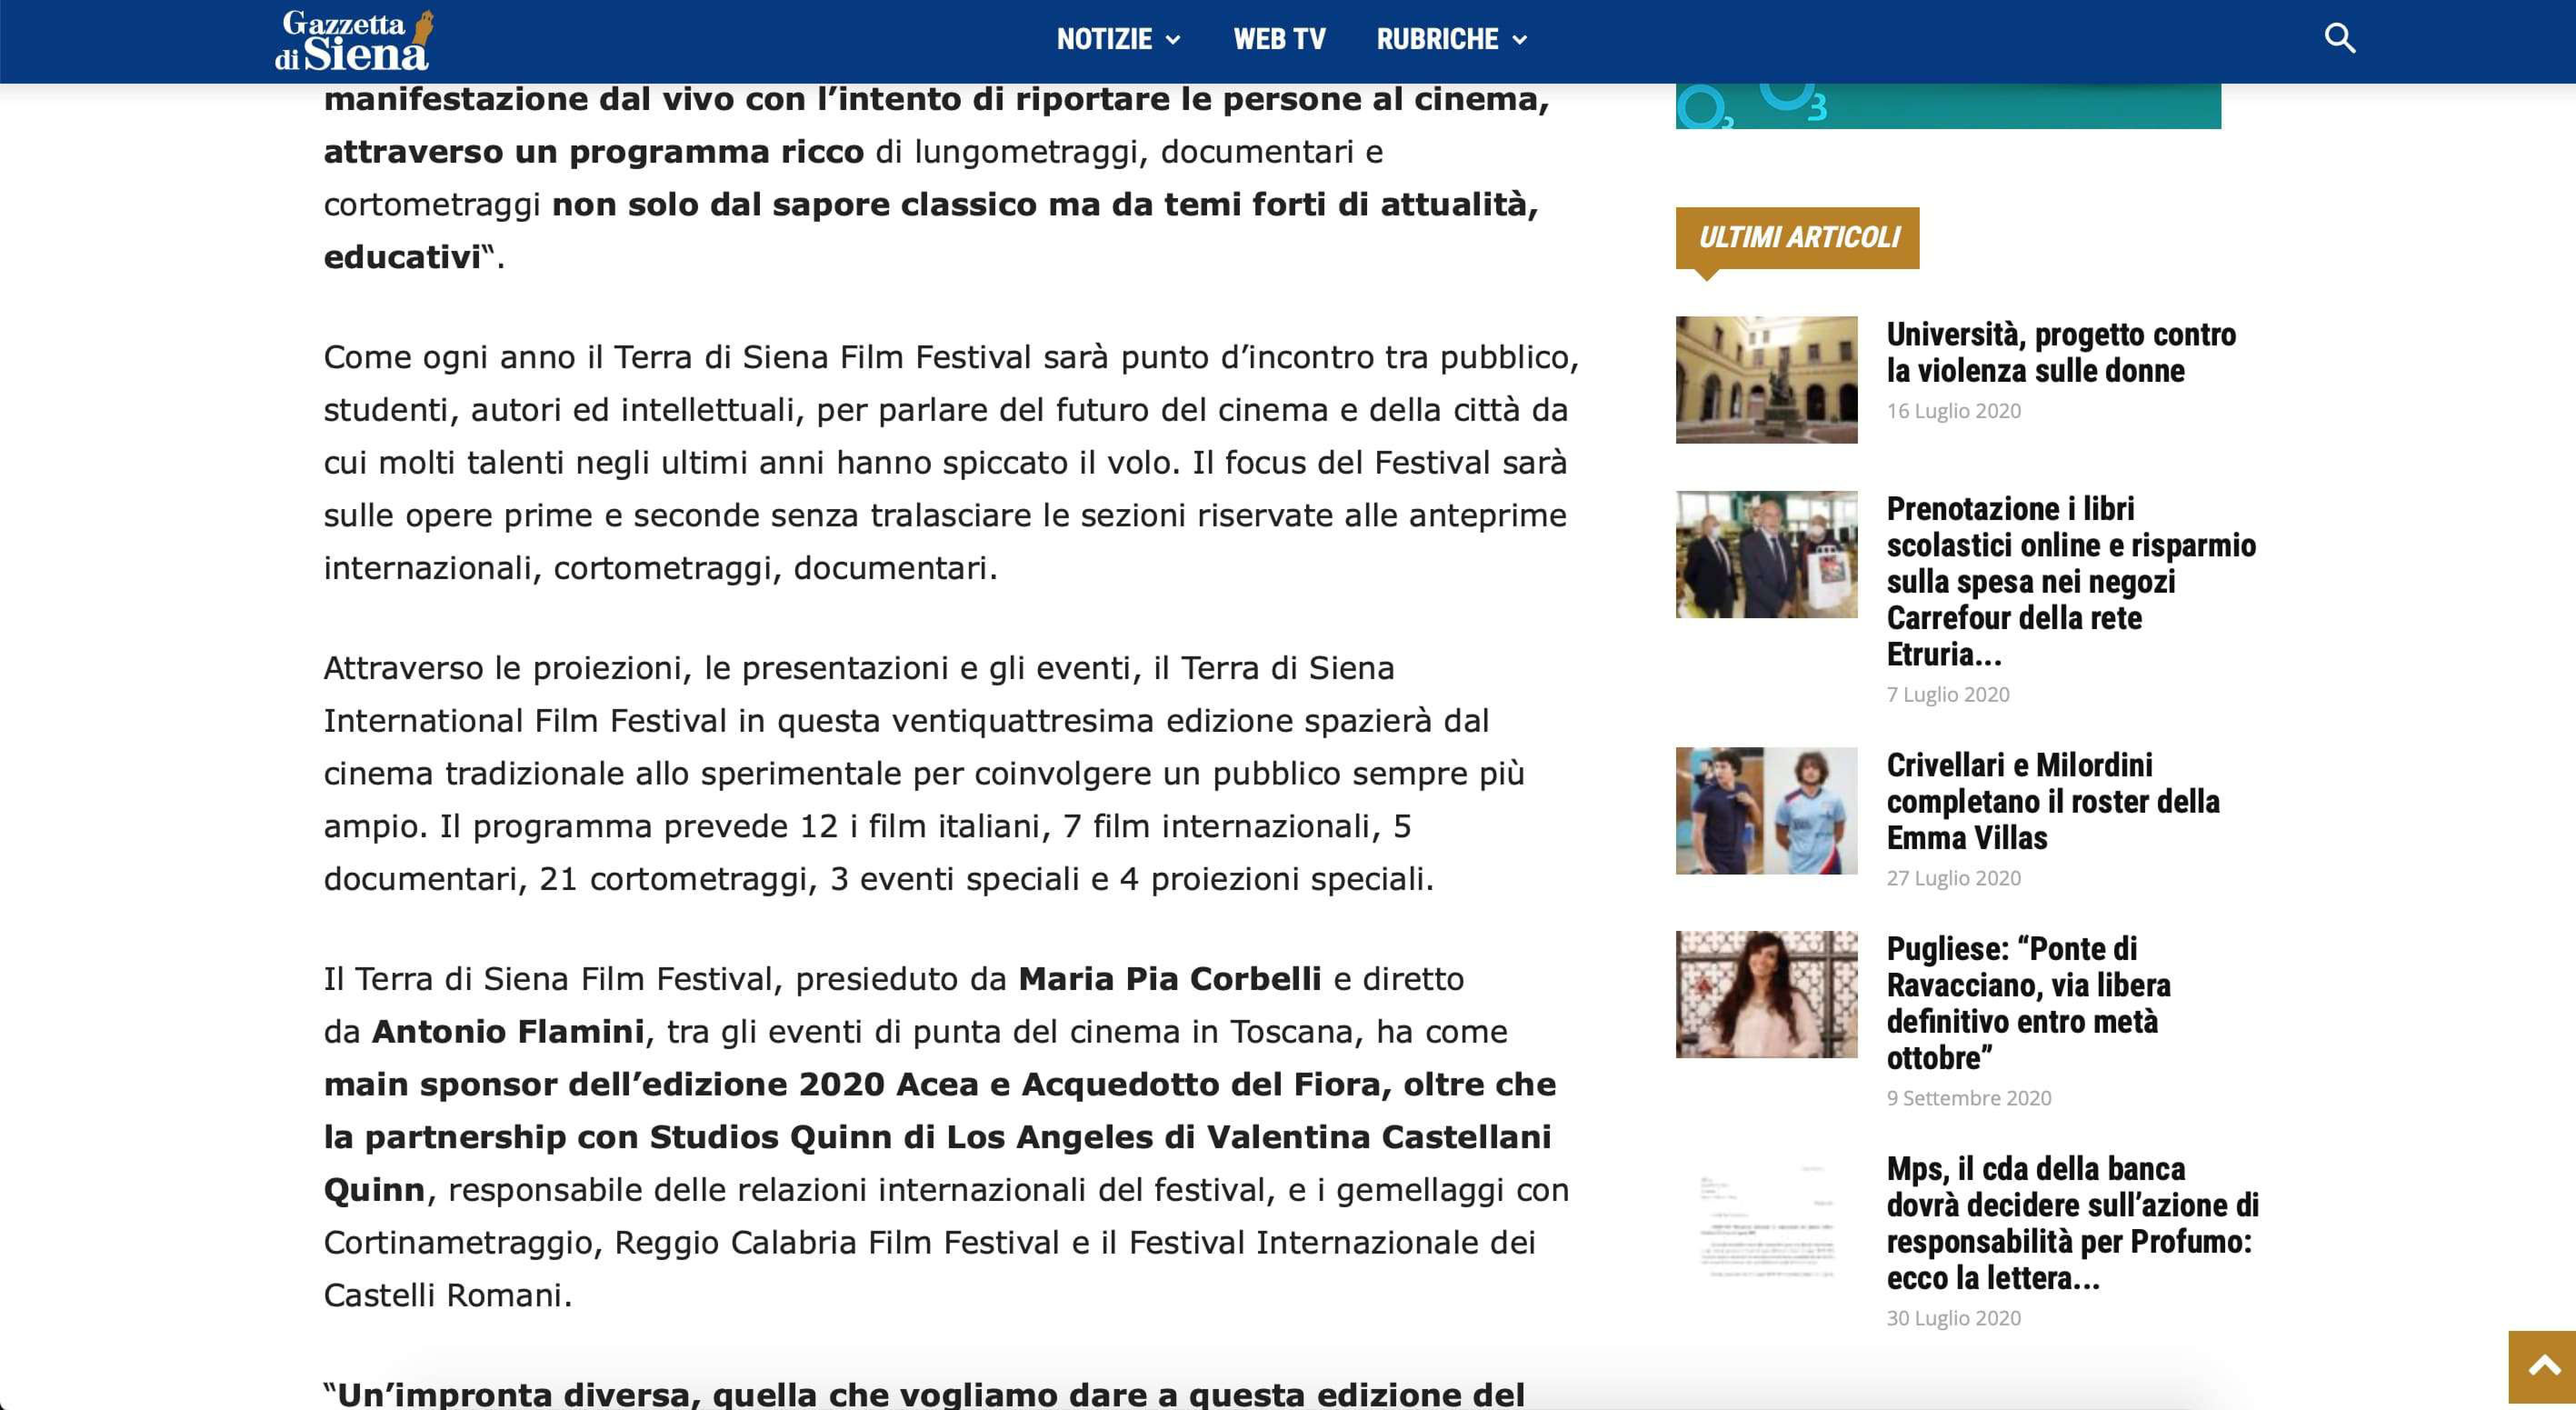Click the date "9 Settembre 2020"
Viewport: 2576px width, 1410px height.
click(x=1968, y=1098)
